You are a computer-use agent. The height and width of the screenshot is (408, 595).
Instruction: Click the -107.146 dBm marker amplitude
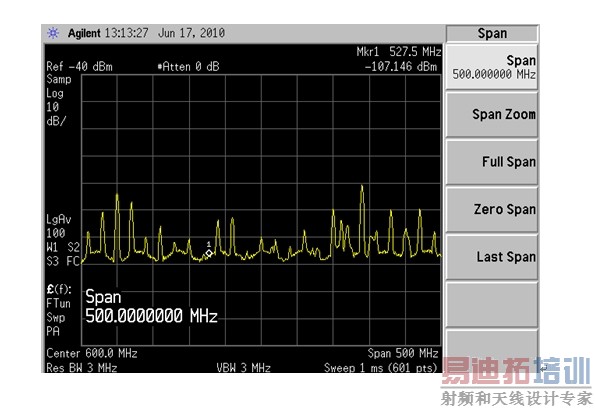click(401, 67)
